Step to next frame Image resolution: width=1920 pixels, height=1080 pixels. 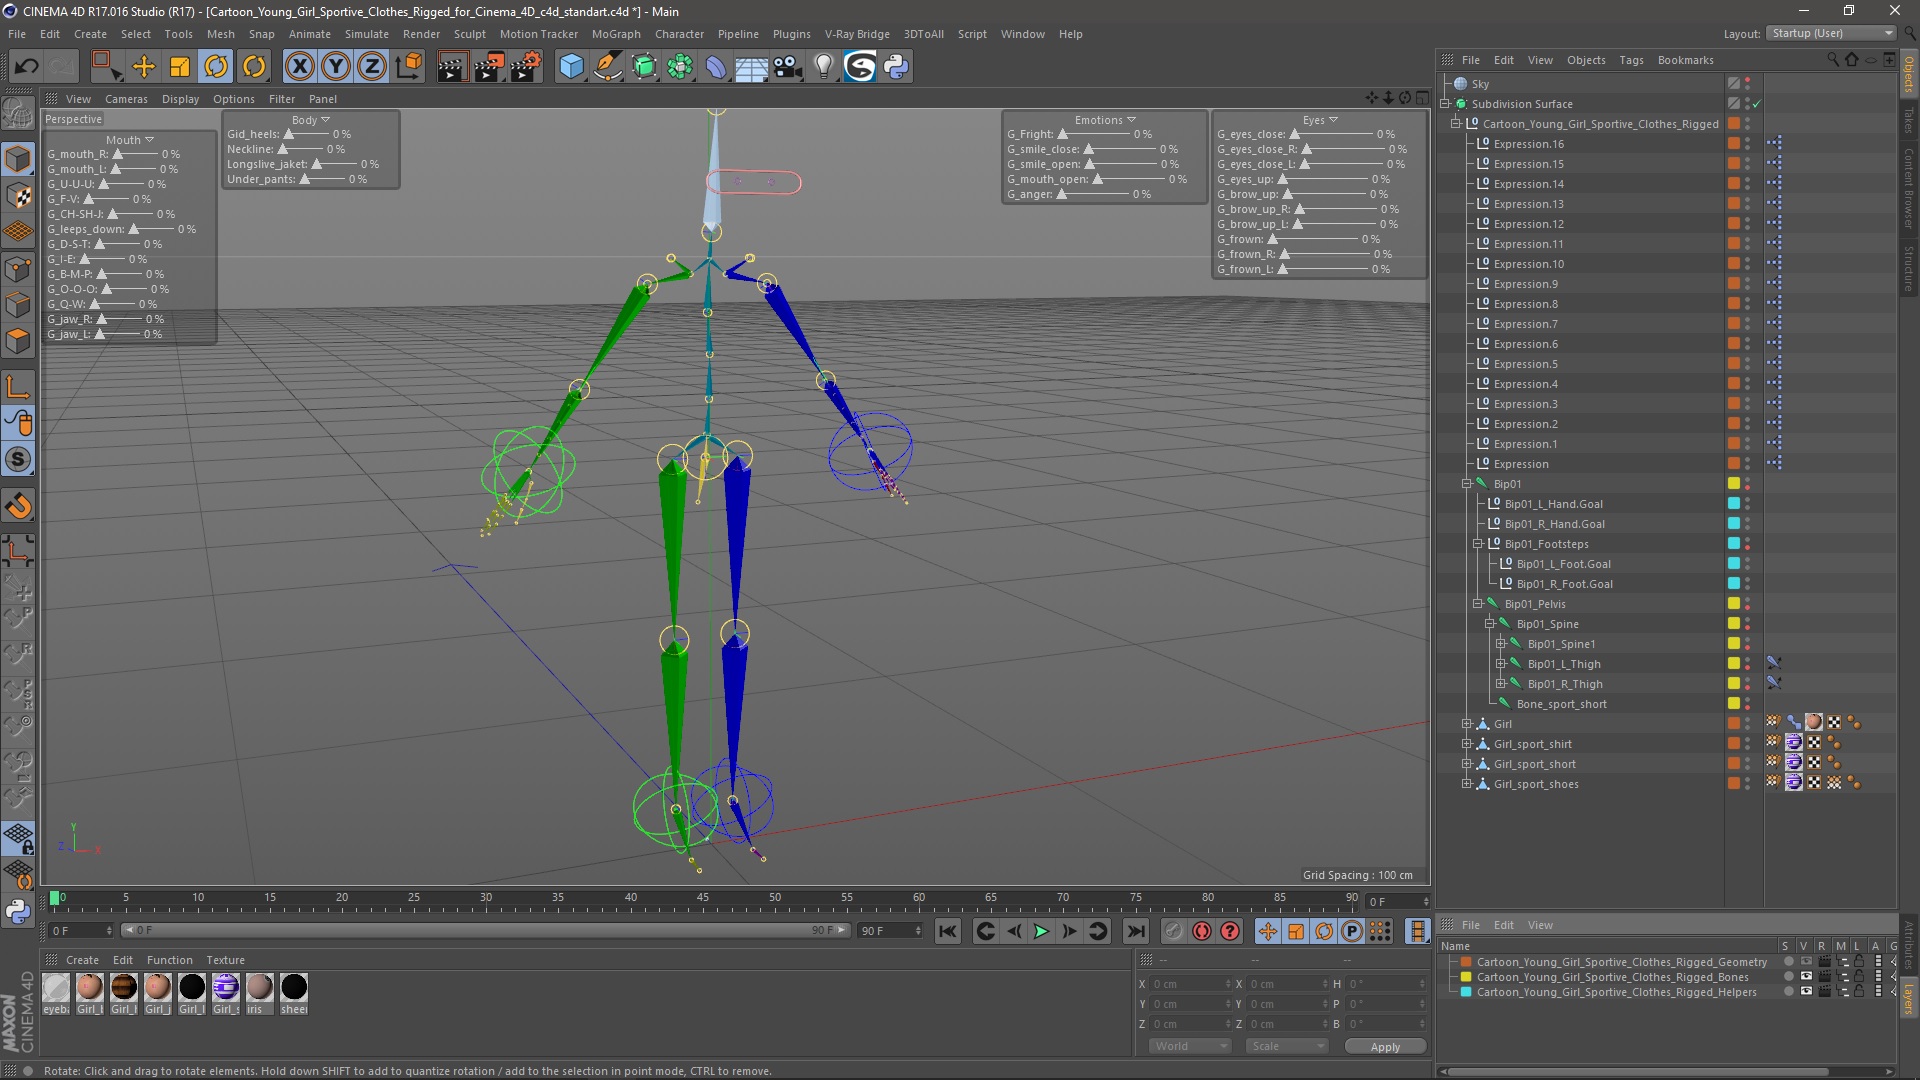coord(1069,931)
